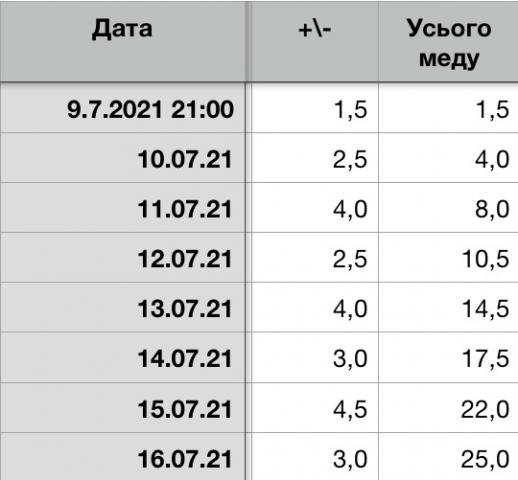Click the 22,0 total cell
Image resolution: width=518 pixels, height=480 pixels.
tap(448, 408)
